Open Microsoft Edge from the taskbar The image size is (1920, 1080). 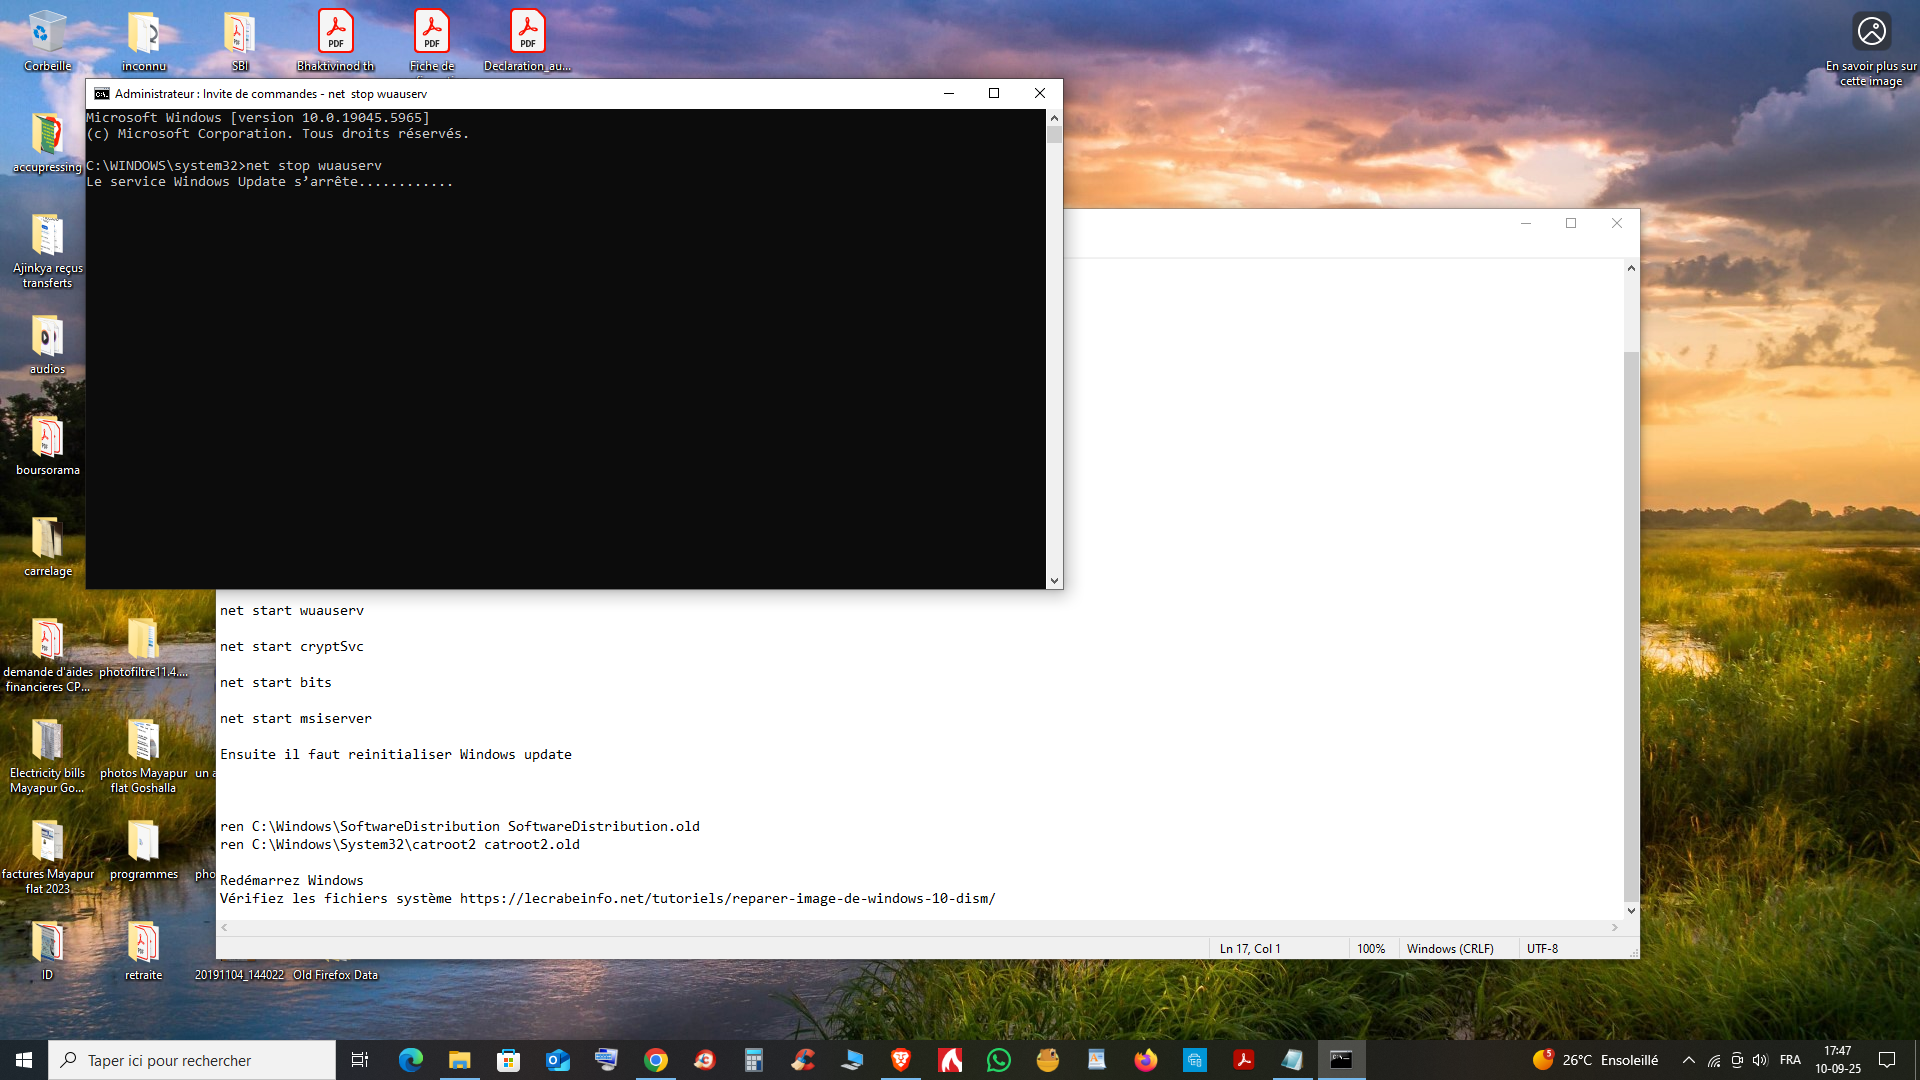410,1060
